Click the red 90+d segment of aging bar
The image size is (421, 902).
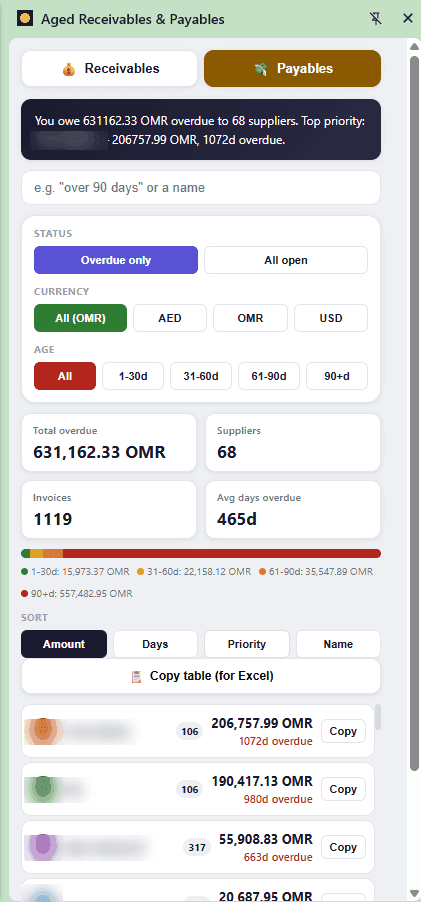221,553
